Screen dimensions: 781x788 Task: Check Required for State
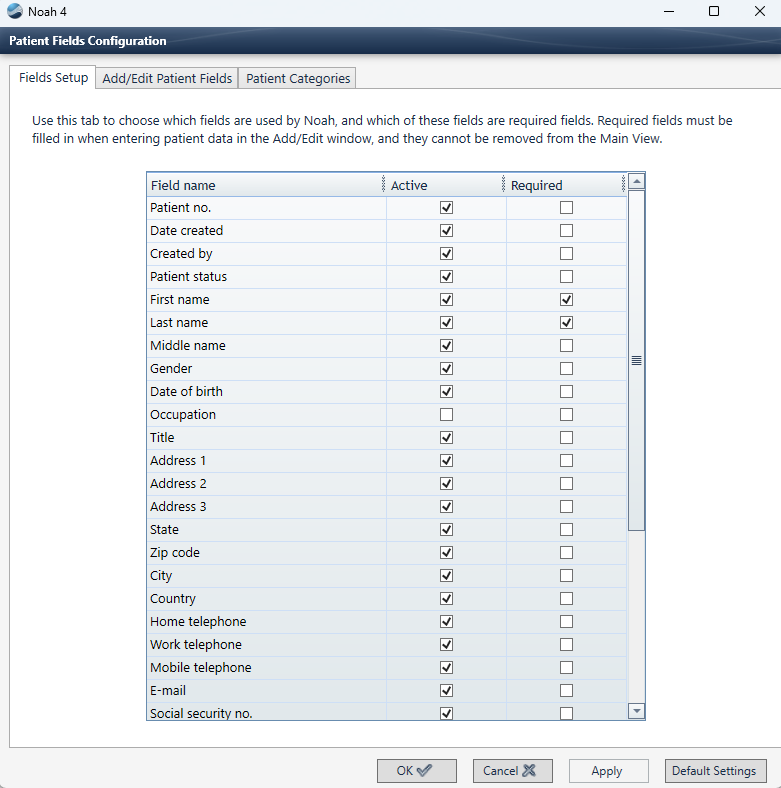(566, 530)
